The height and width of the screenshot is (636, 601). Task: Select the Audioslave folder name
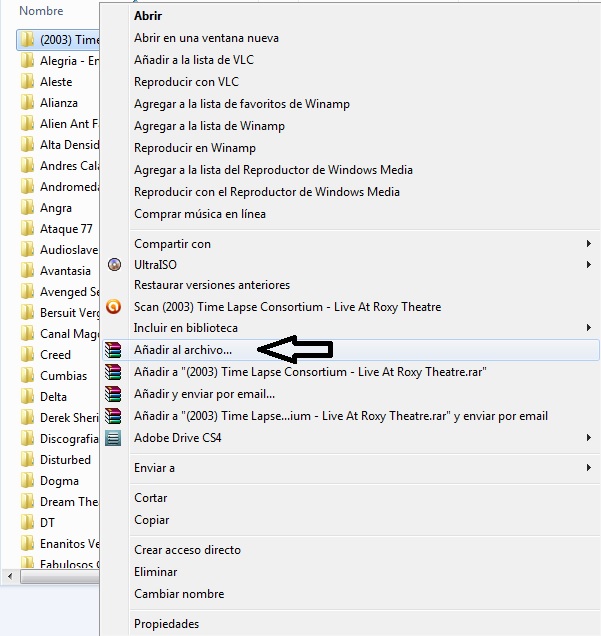tap(69, 250)
